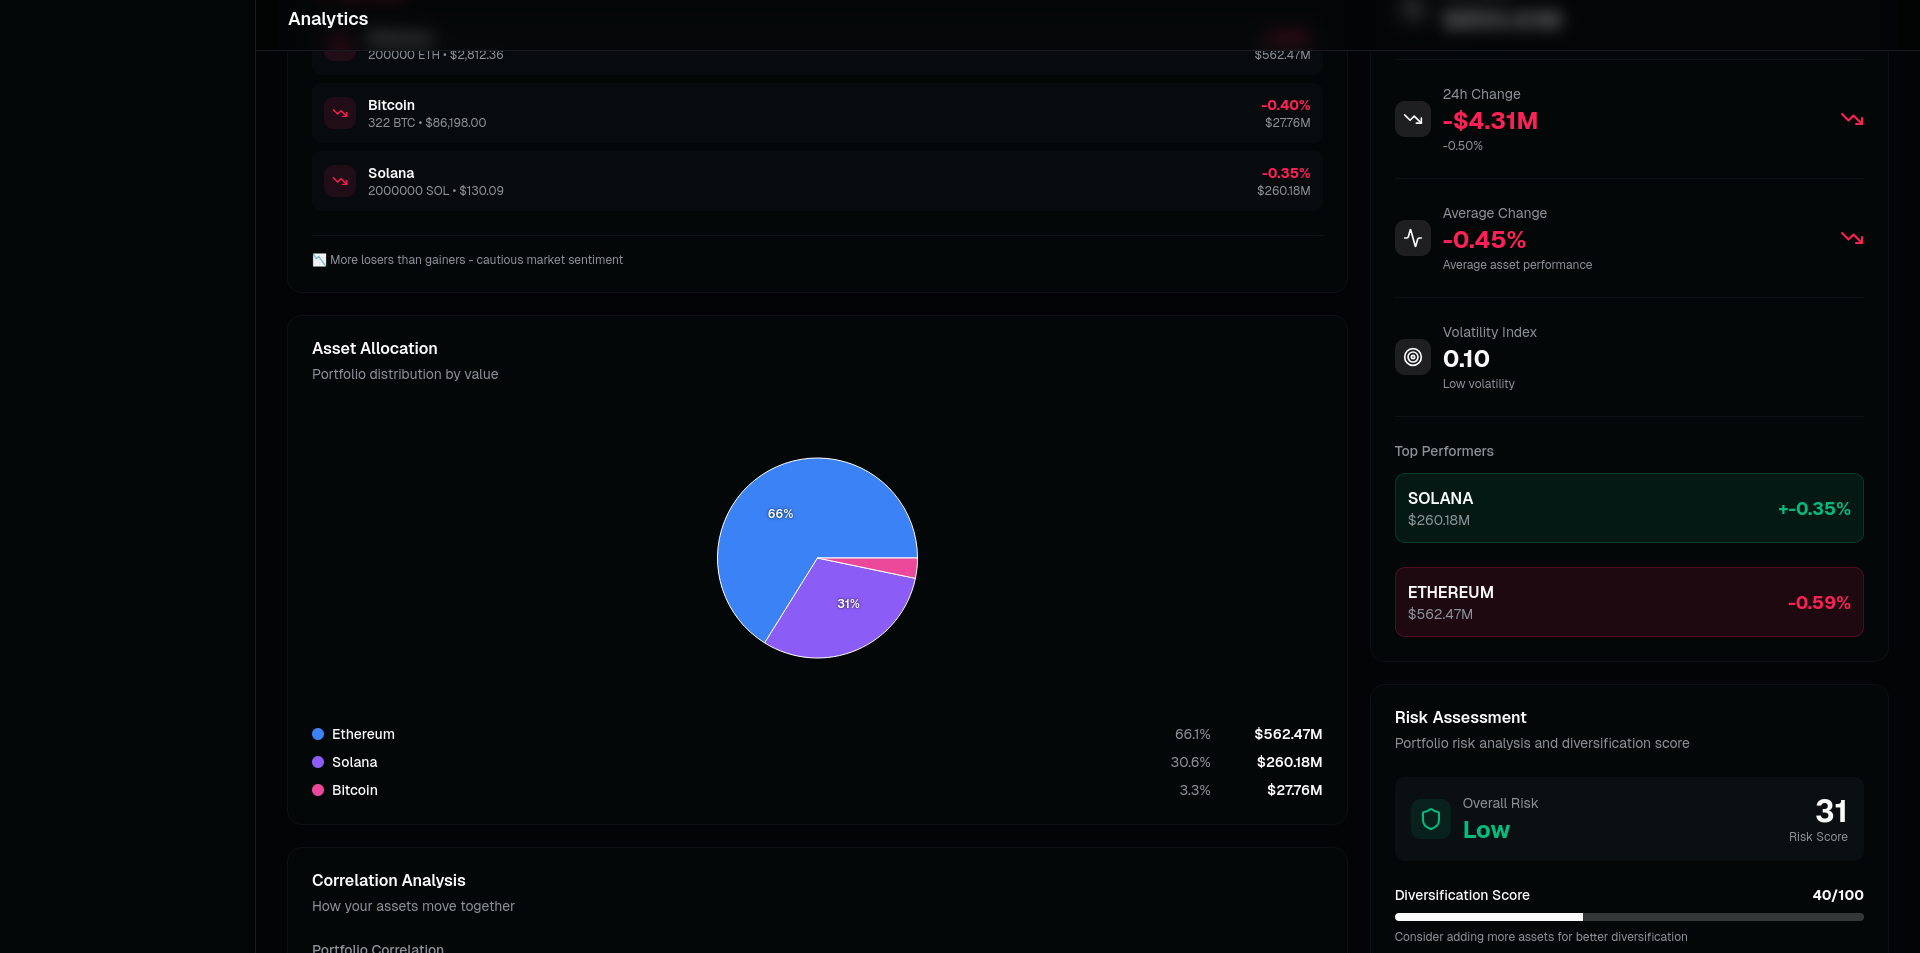
Task: Click the purple Solana legend dot
Action: point(319,762)
